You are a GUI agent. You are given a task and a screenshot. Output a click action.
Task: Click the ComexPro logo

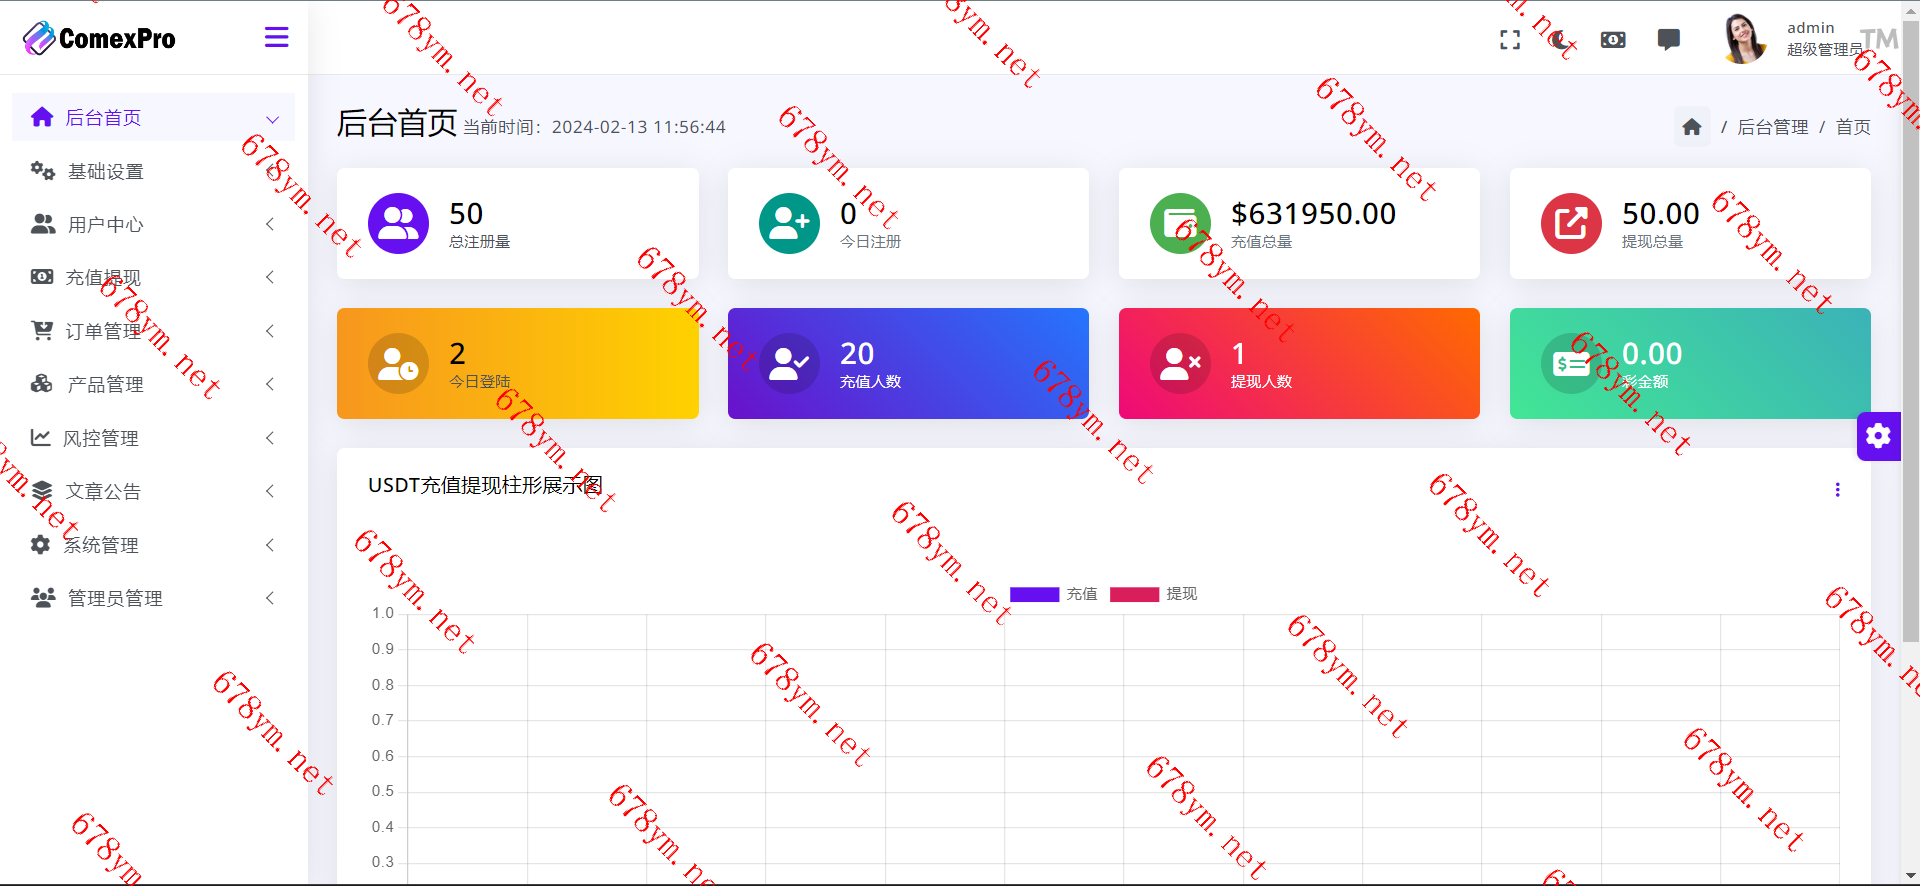(99, 38)
